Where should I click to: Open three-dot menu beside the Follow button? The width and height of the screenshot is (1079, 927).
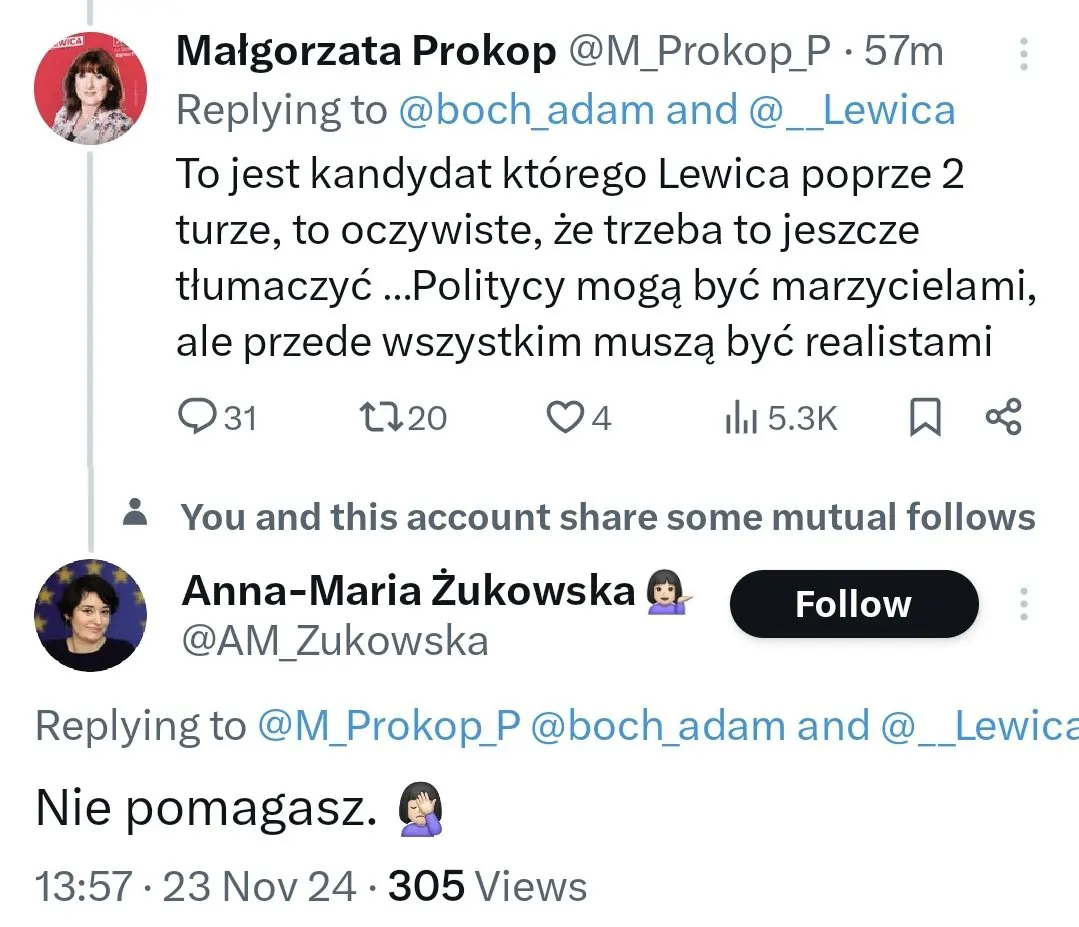[1024, 604]
